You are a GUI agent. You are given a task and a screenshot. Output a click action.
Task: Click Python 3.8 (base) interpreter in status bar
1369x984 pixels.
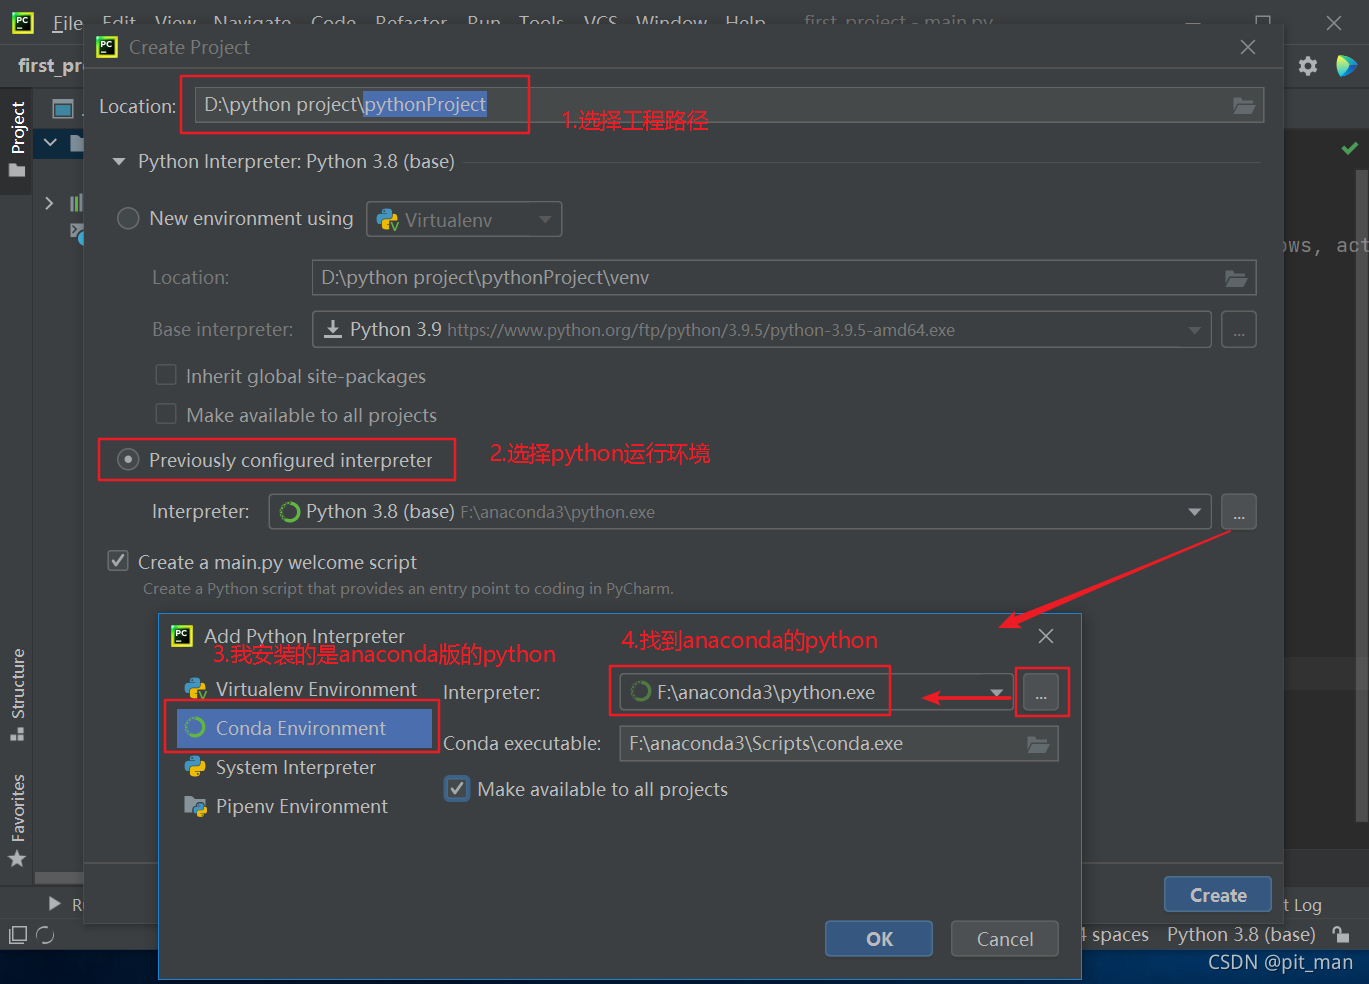1241,934
